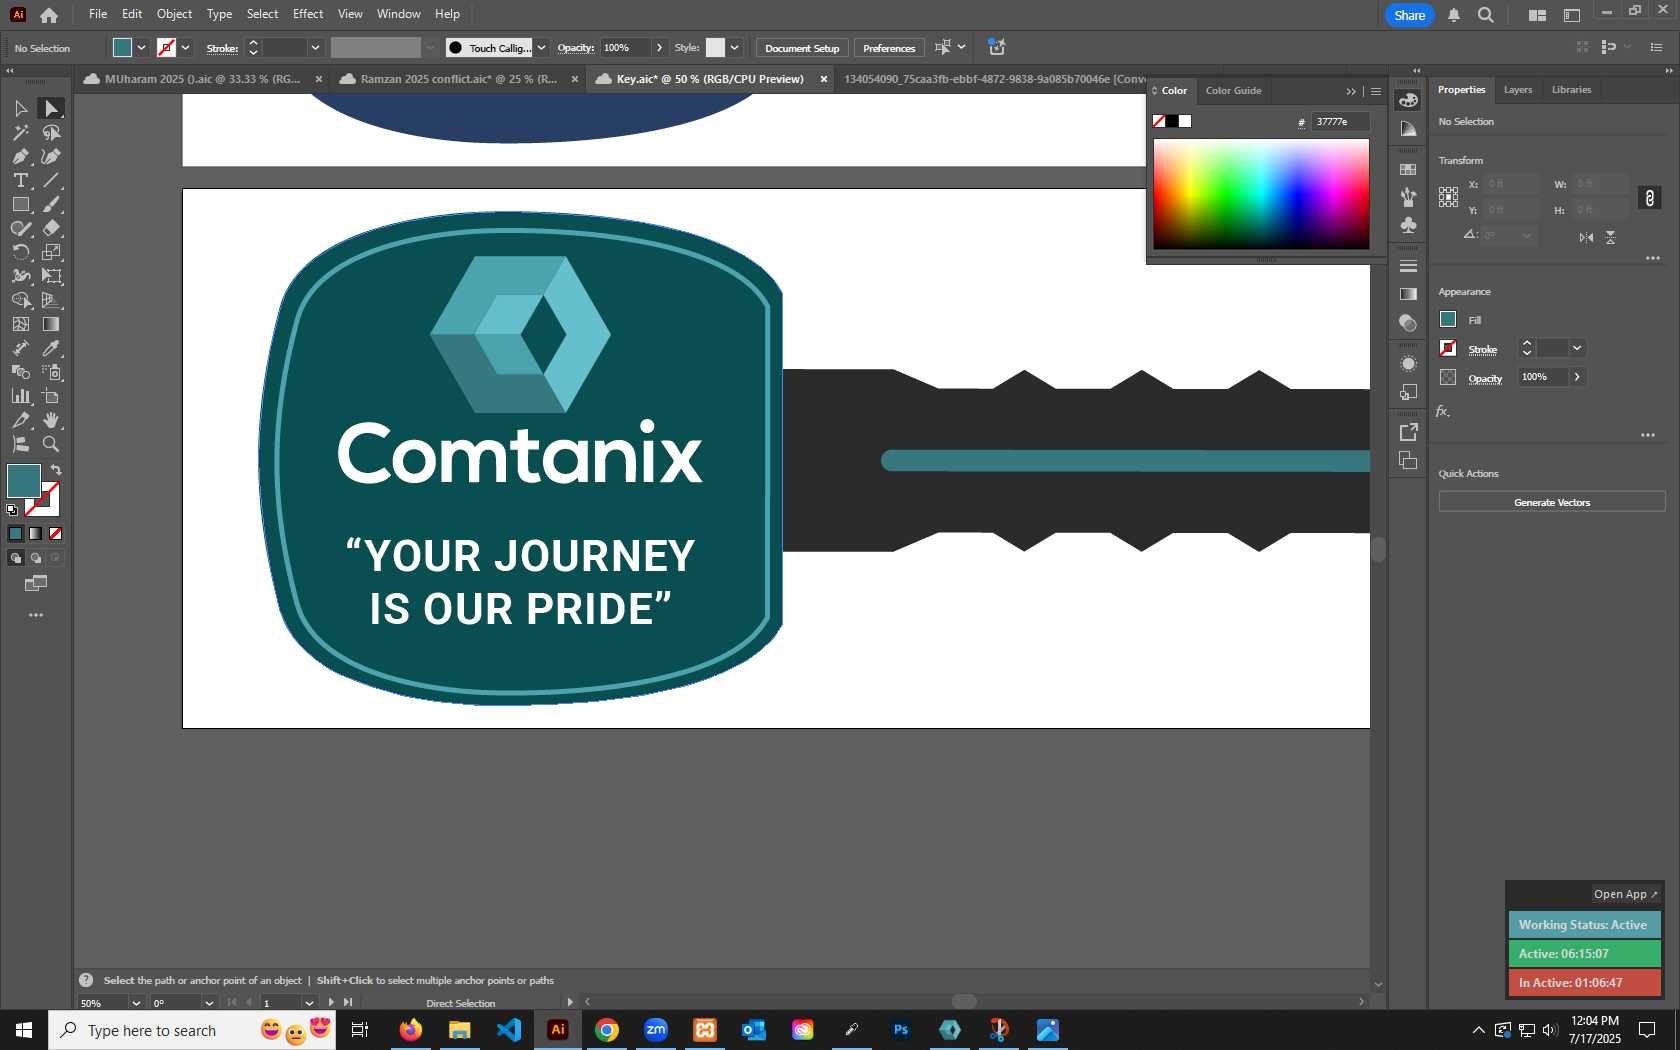Open the Effect menu
1680x1050 pixels.
pos(308,14)
